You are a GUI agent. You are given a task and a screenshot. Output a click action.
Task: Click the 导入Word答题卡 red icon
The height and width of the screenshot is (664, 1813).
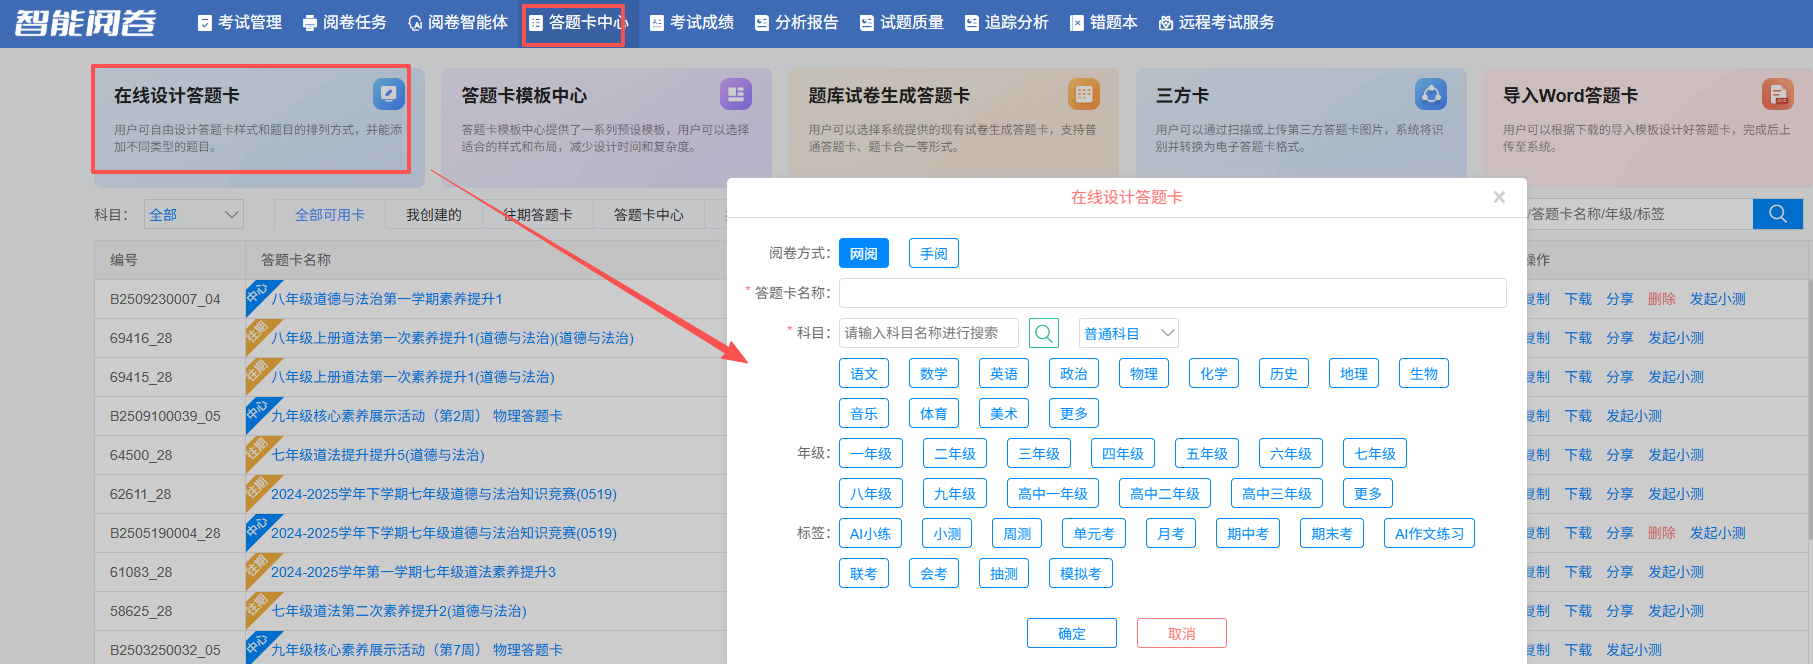coord(1777,94)
